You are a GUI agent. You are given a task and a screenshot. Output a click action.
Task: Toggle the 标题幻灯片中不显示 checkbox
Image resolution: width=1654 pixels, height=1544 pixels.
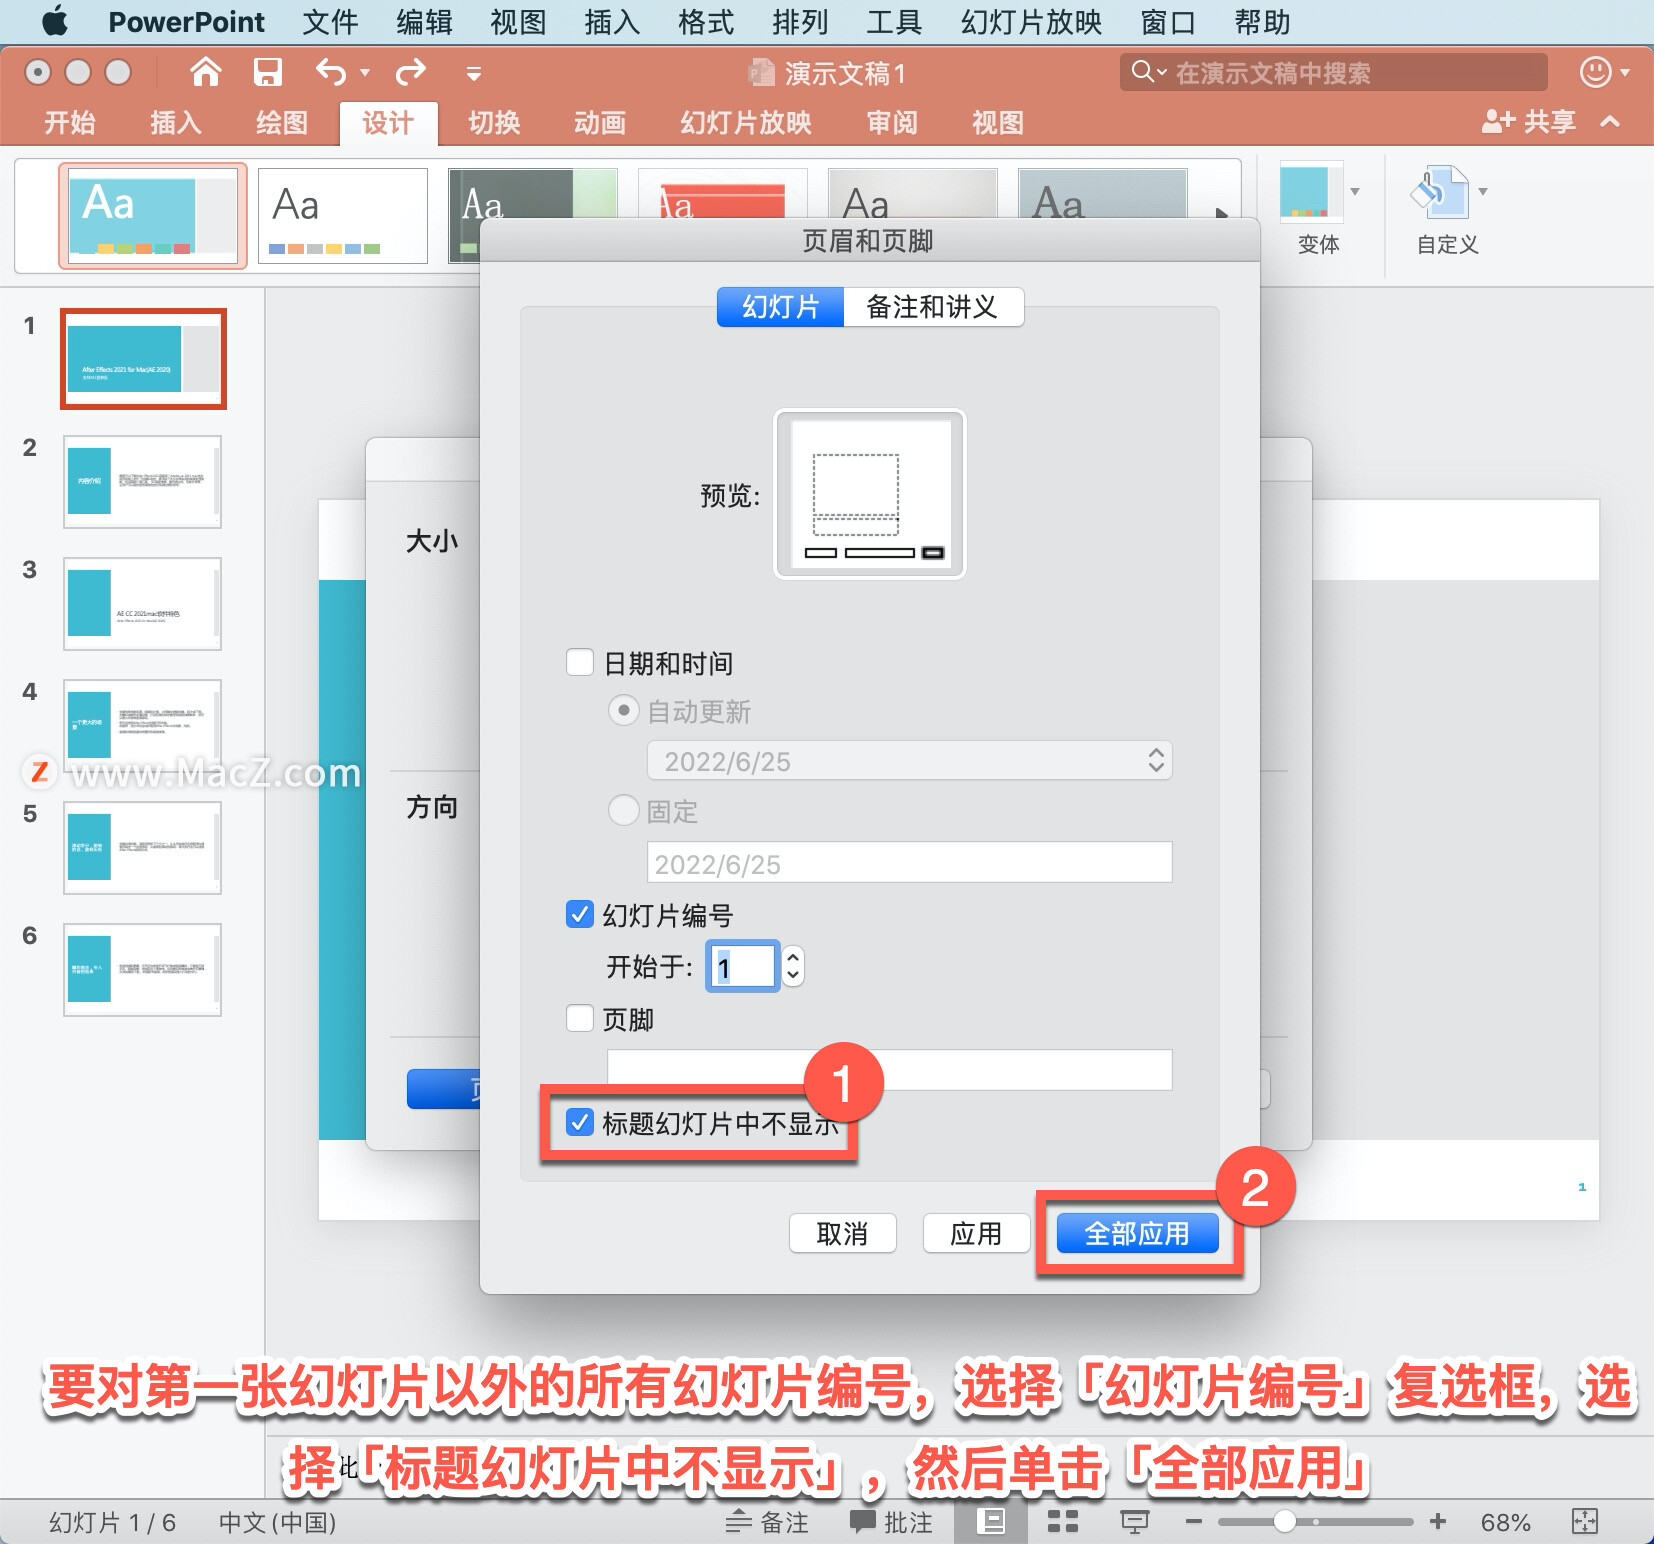click(x=580, y=1122)
